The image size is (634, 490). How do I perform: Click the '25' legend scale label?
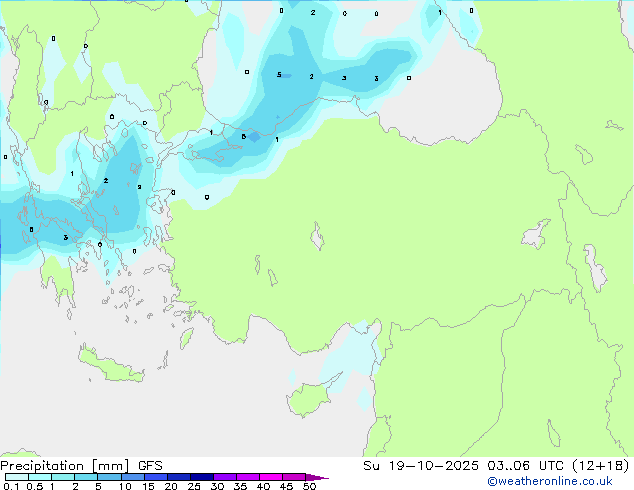[x=194, y=486]
